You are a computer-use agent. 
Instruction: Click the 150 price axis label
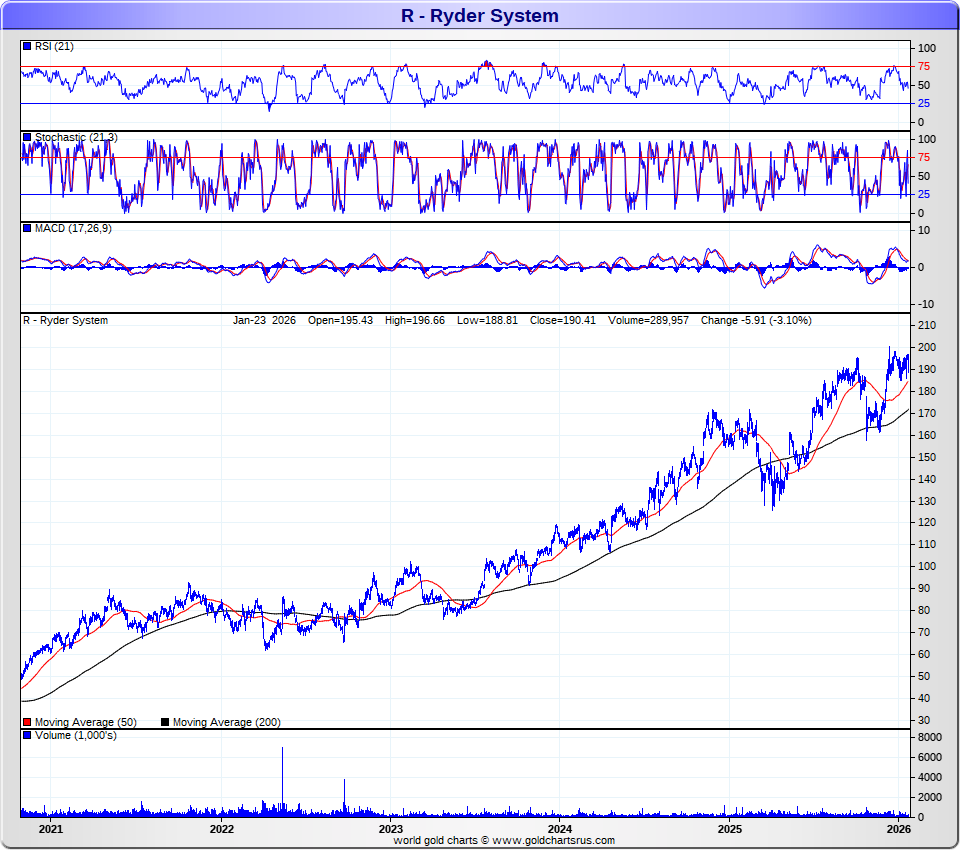coord(927,457)
